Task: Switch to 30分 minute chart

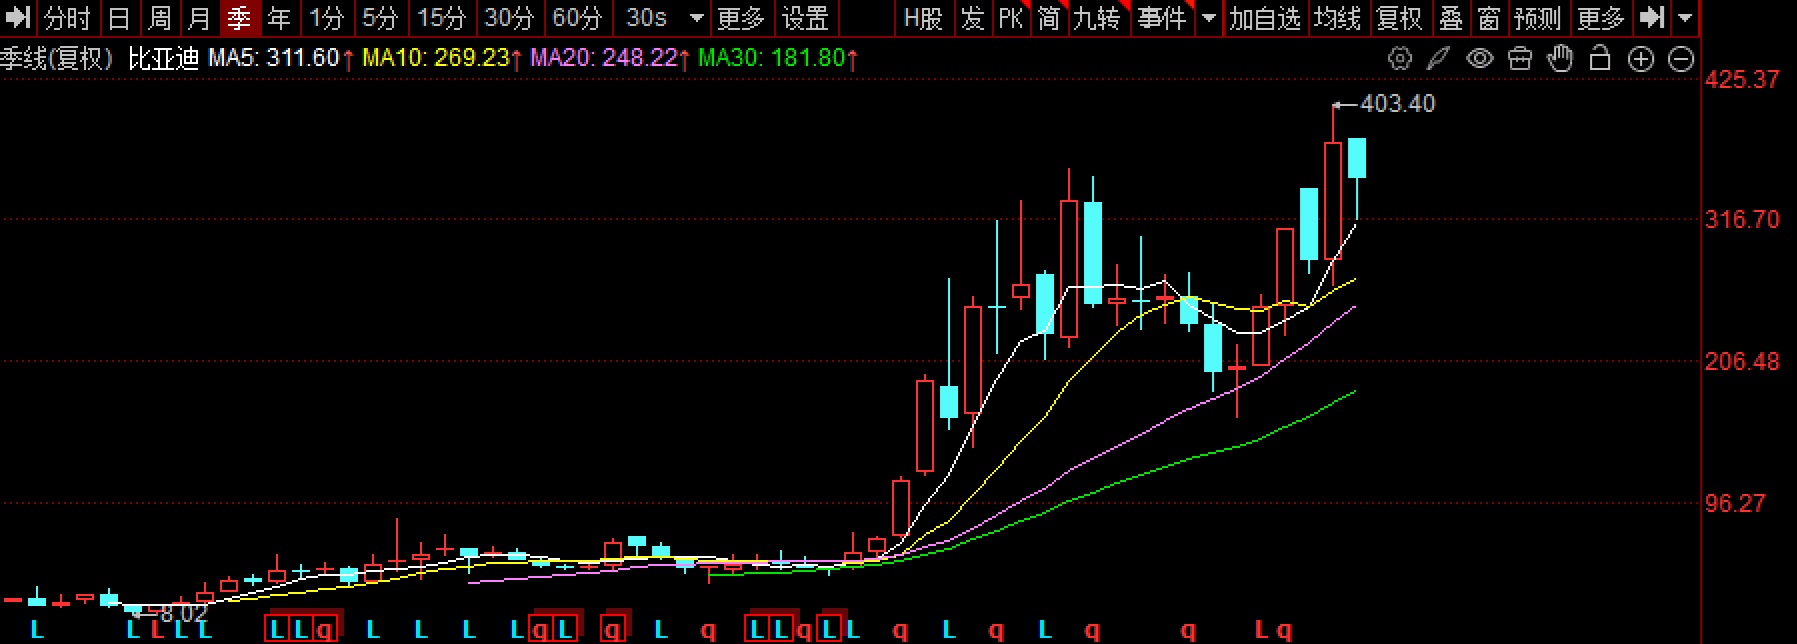Action: 509,18
